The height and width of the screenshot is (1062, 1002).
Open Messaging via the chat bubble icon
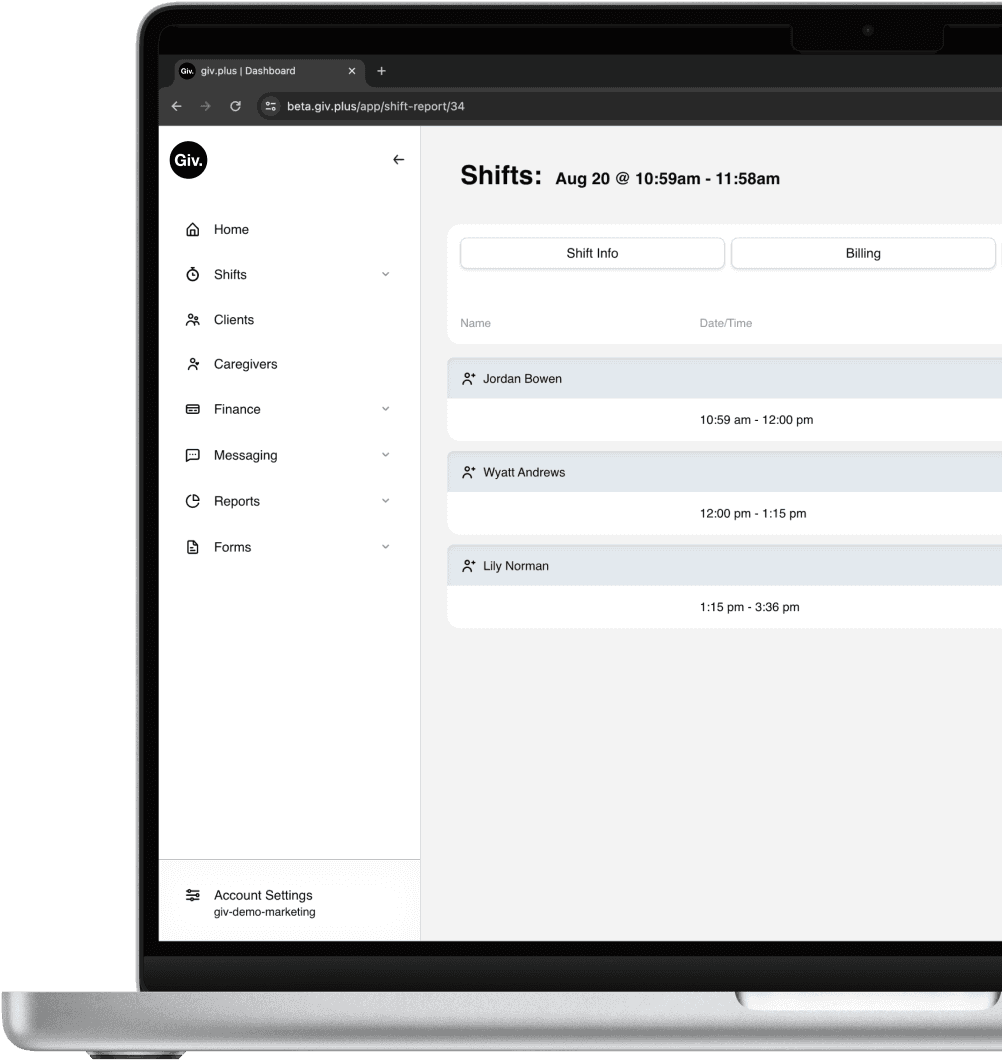click(192, 455)
